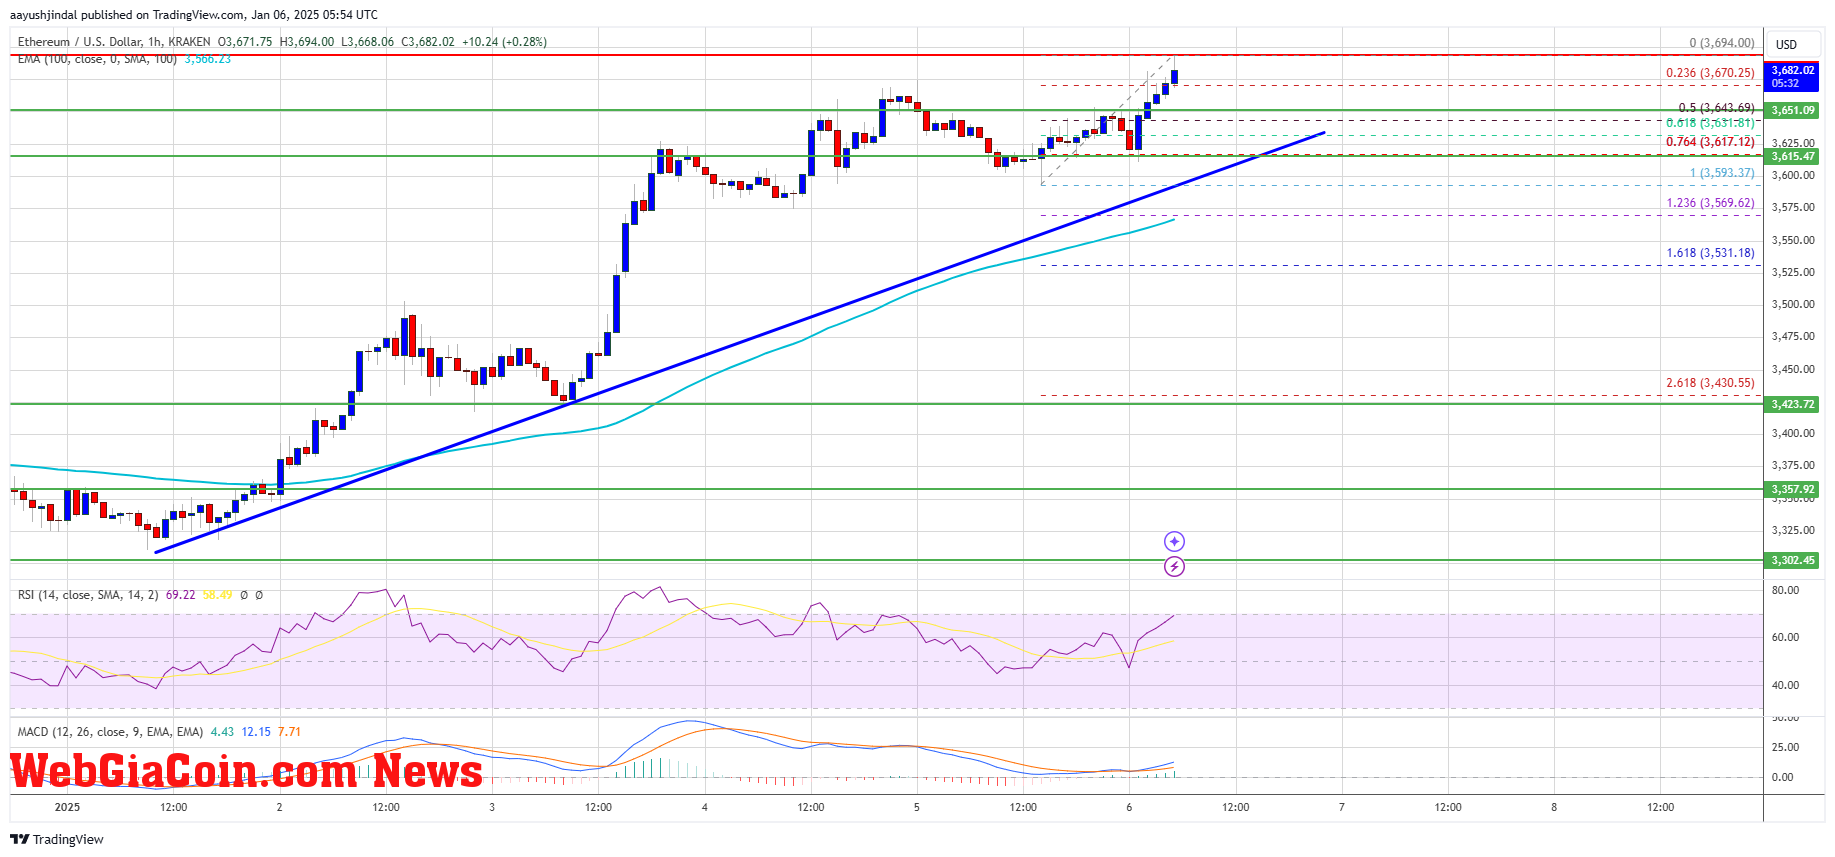Select the EMA (100, close) indicator legend
1835x857 pixels.
pyautogui.click(x=97, y=60)
